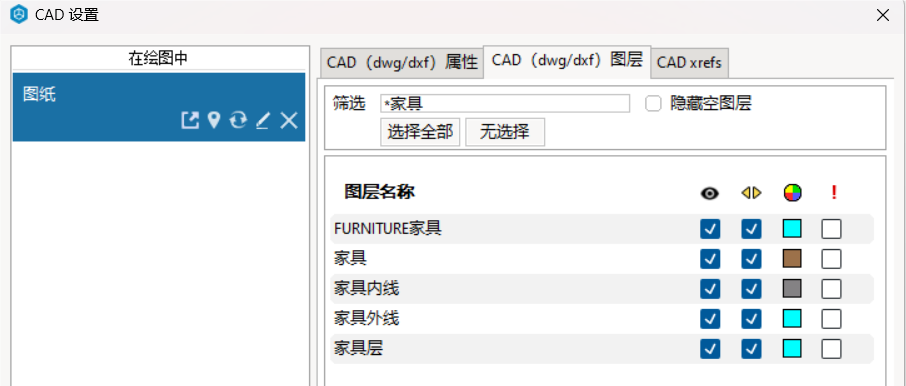Toggle visibility checkbox for 家具外线 layer

pos(710,318)
